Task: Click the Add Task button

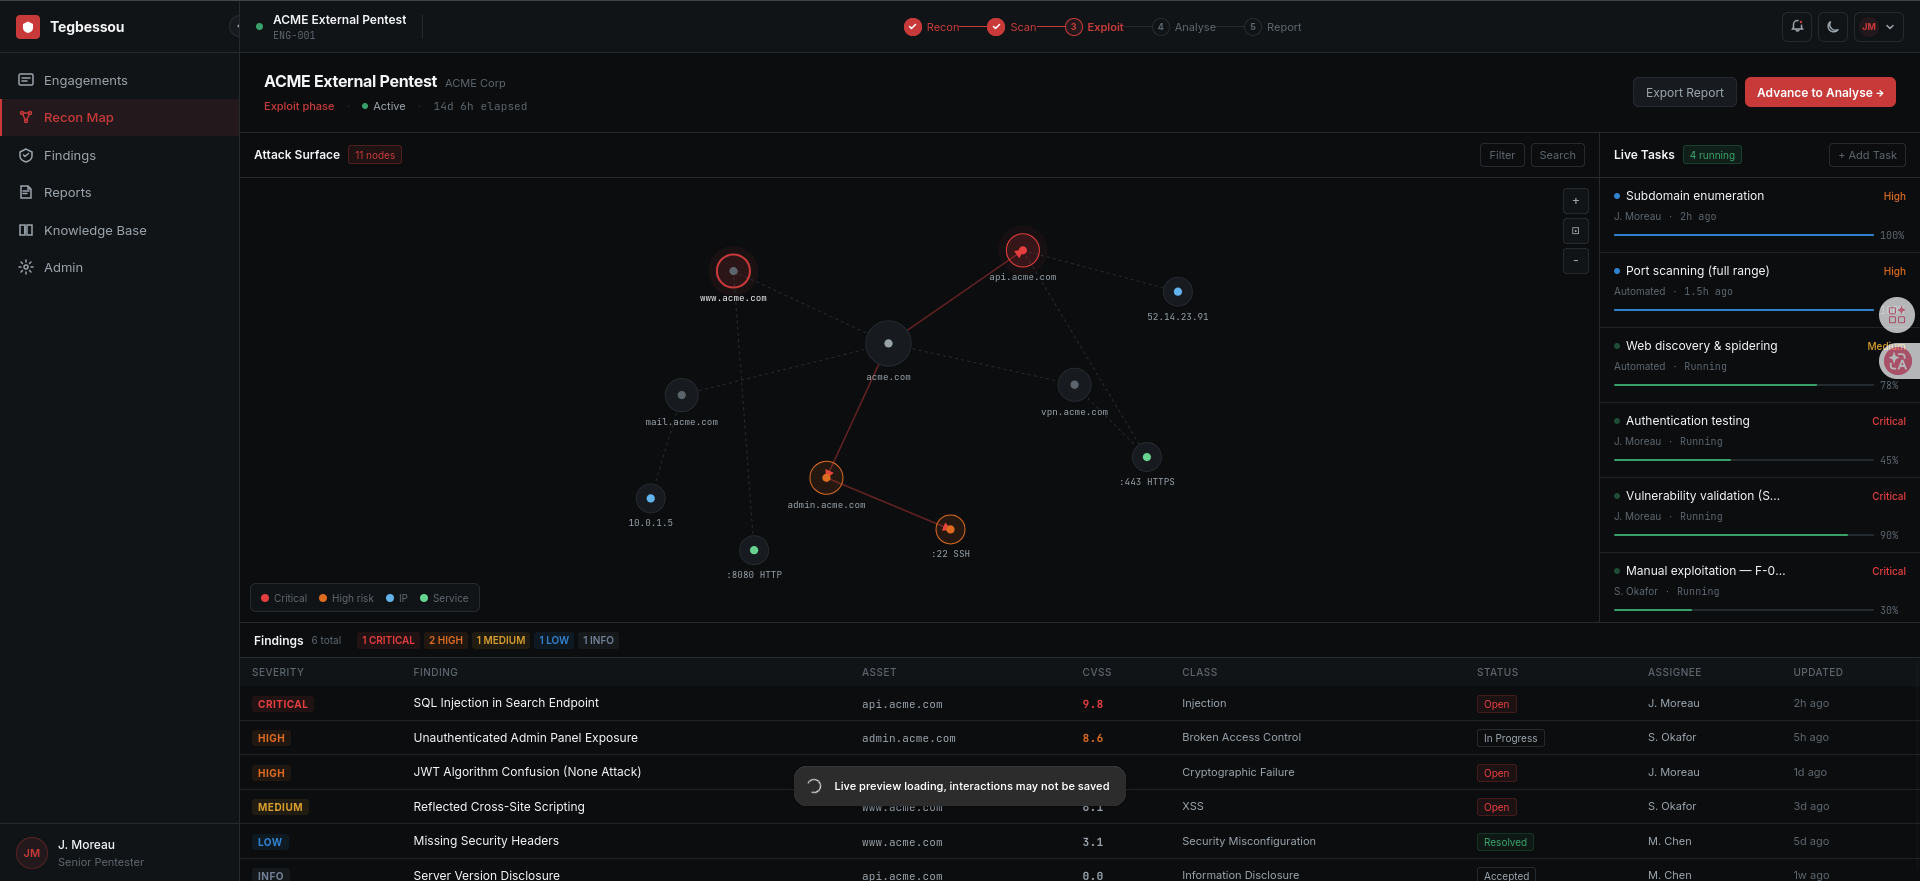Action: click(1867, 155)
